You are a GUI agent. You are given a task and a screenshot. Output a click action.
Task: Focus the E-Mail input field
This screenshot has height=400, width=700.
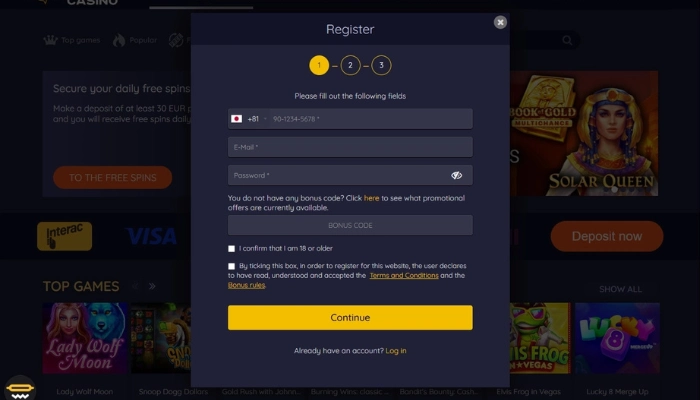[x=350, y=147]
